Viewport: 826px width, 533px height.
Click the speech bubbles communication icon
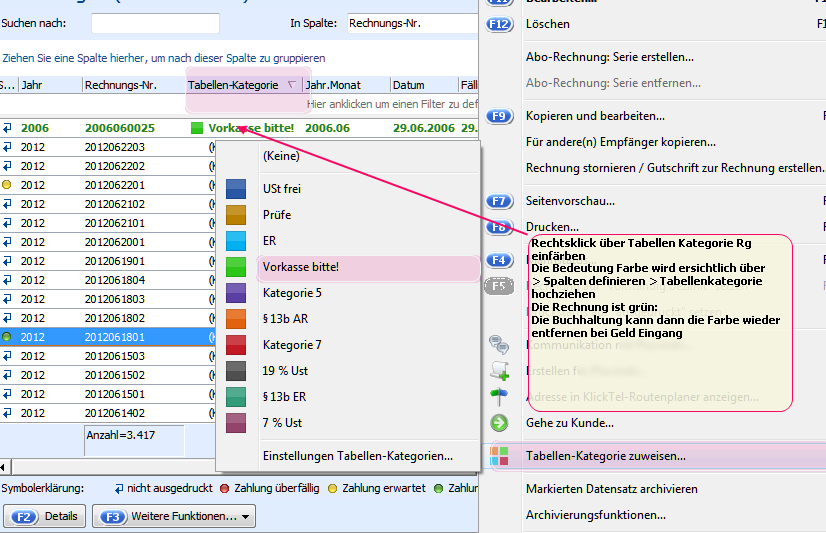[x=499, y=344]
